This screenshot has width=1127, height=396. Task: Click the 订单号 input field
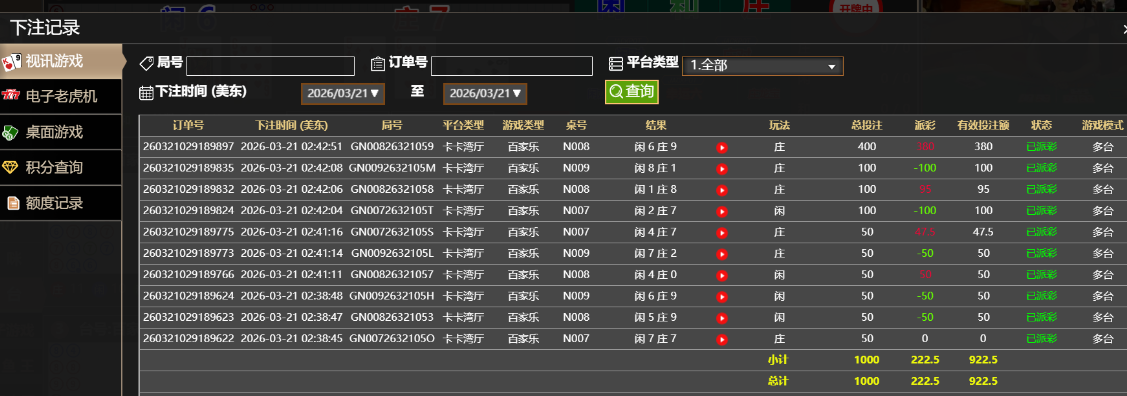(x=512, y=66)
